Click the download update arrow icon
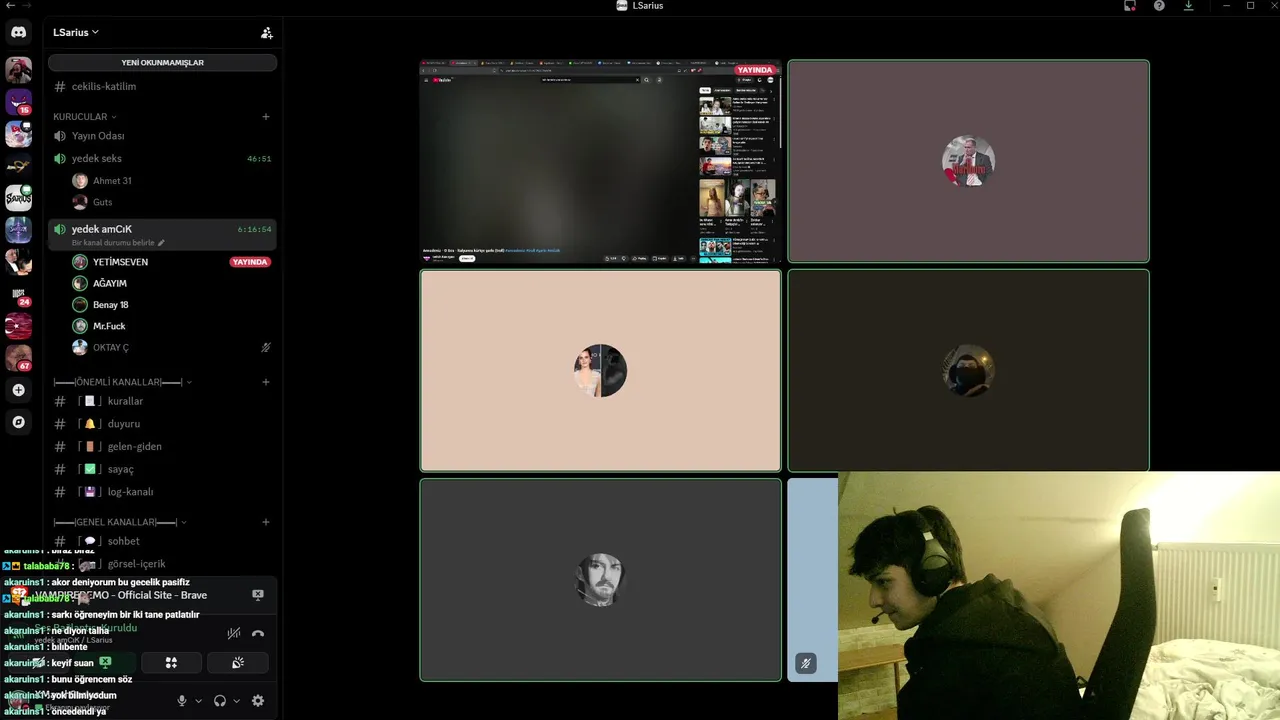The width and height of the screenshot is (1280, 720). coord(1188,6)
